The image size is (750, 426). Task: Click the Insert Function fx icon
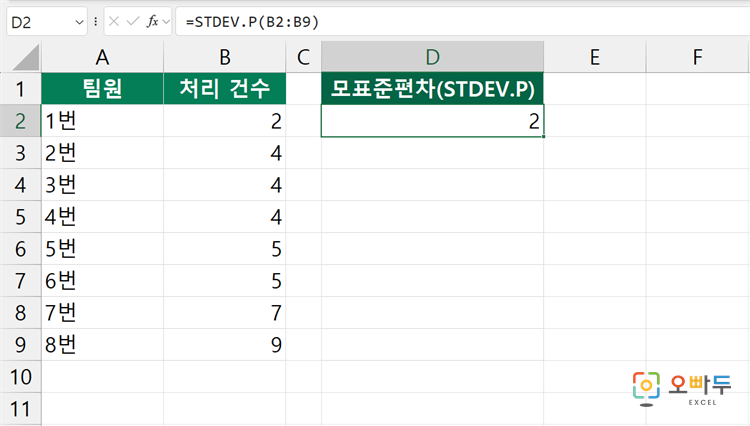click(x=153, y=22)
